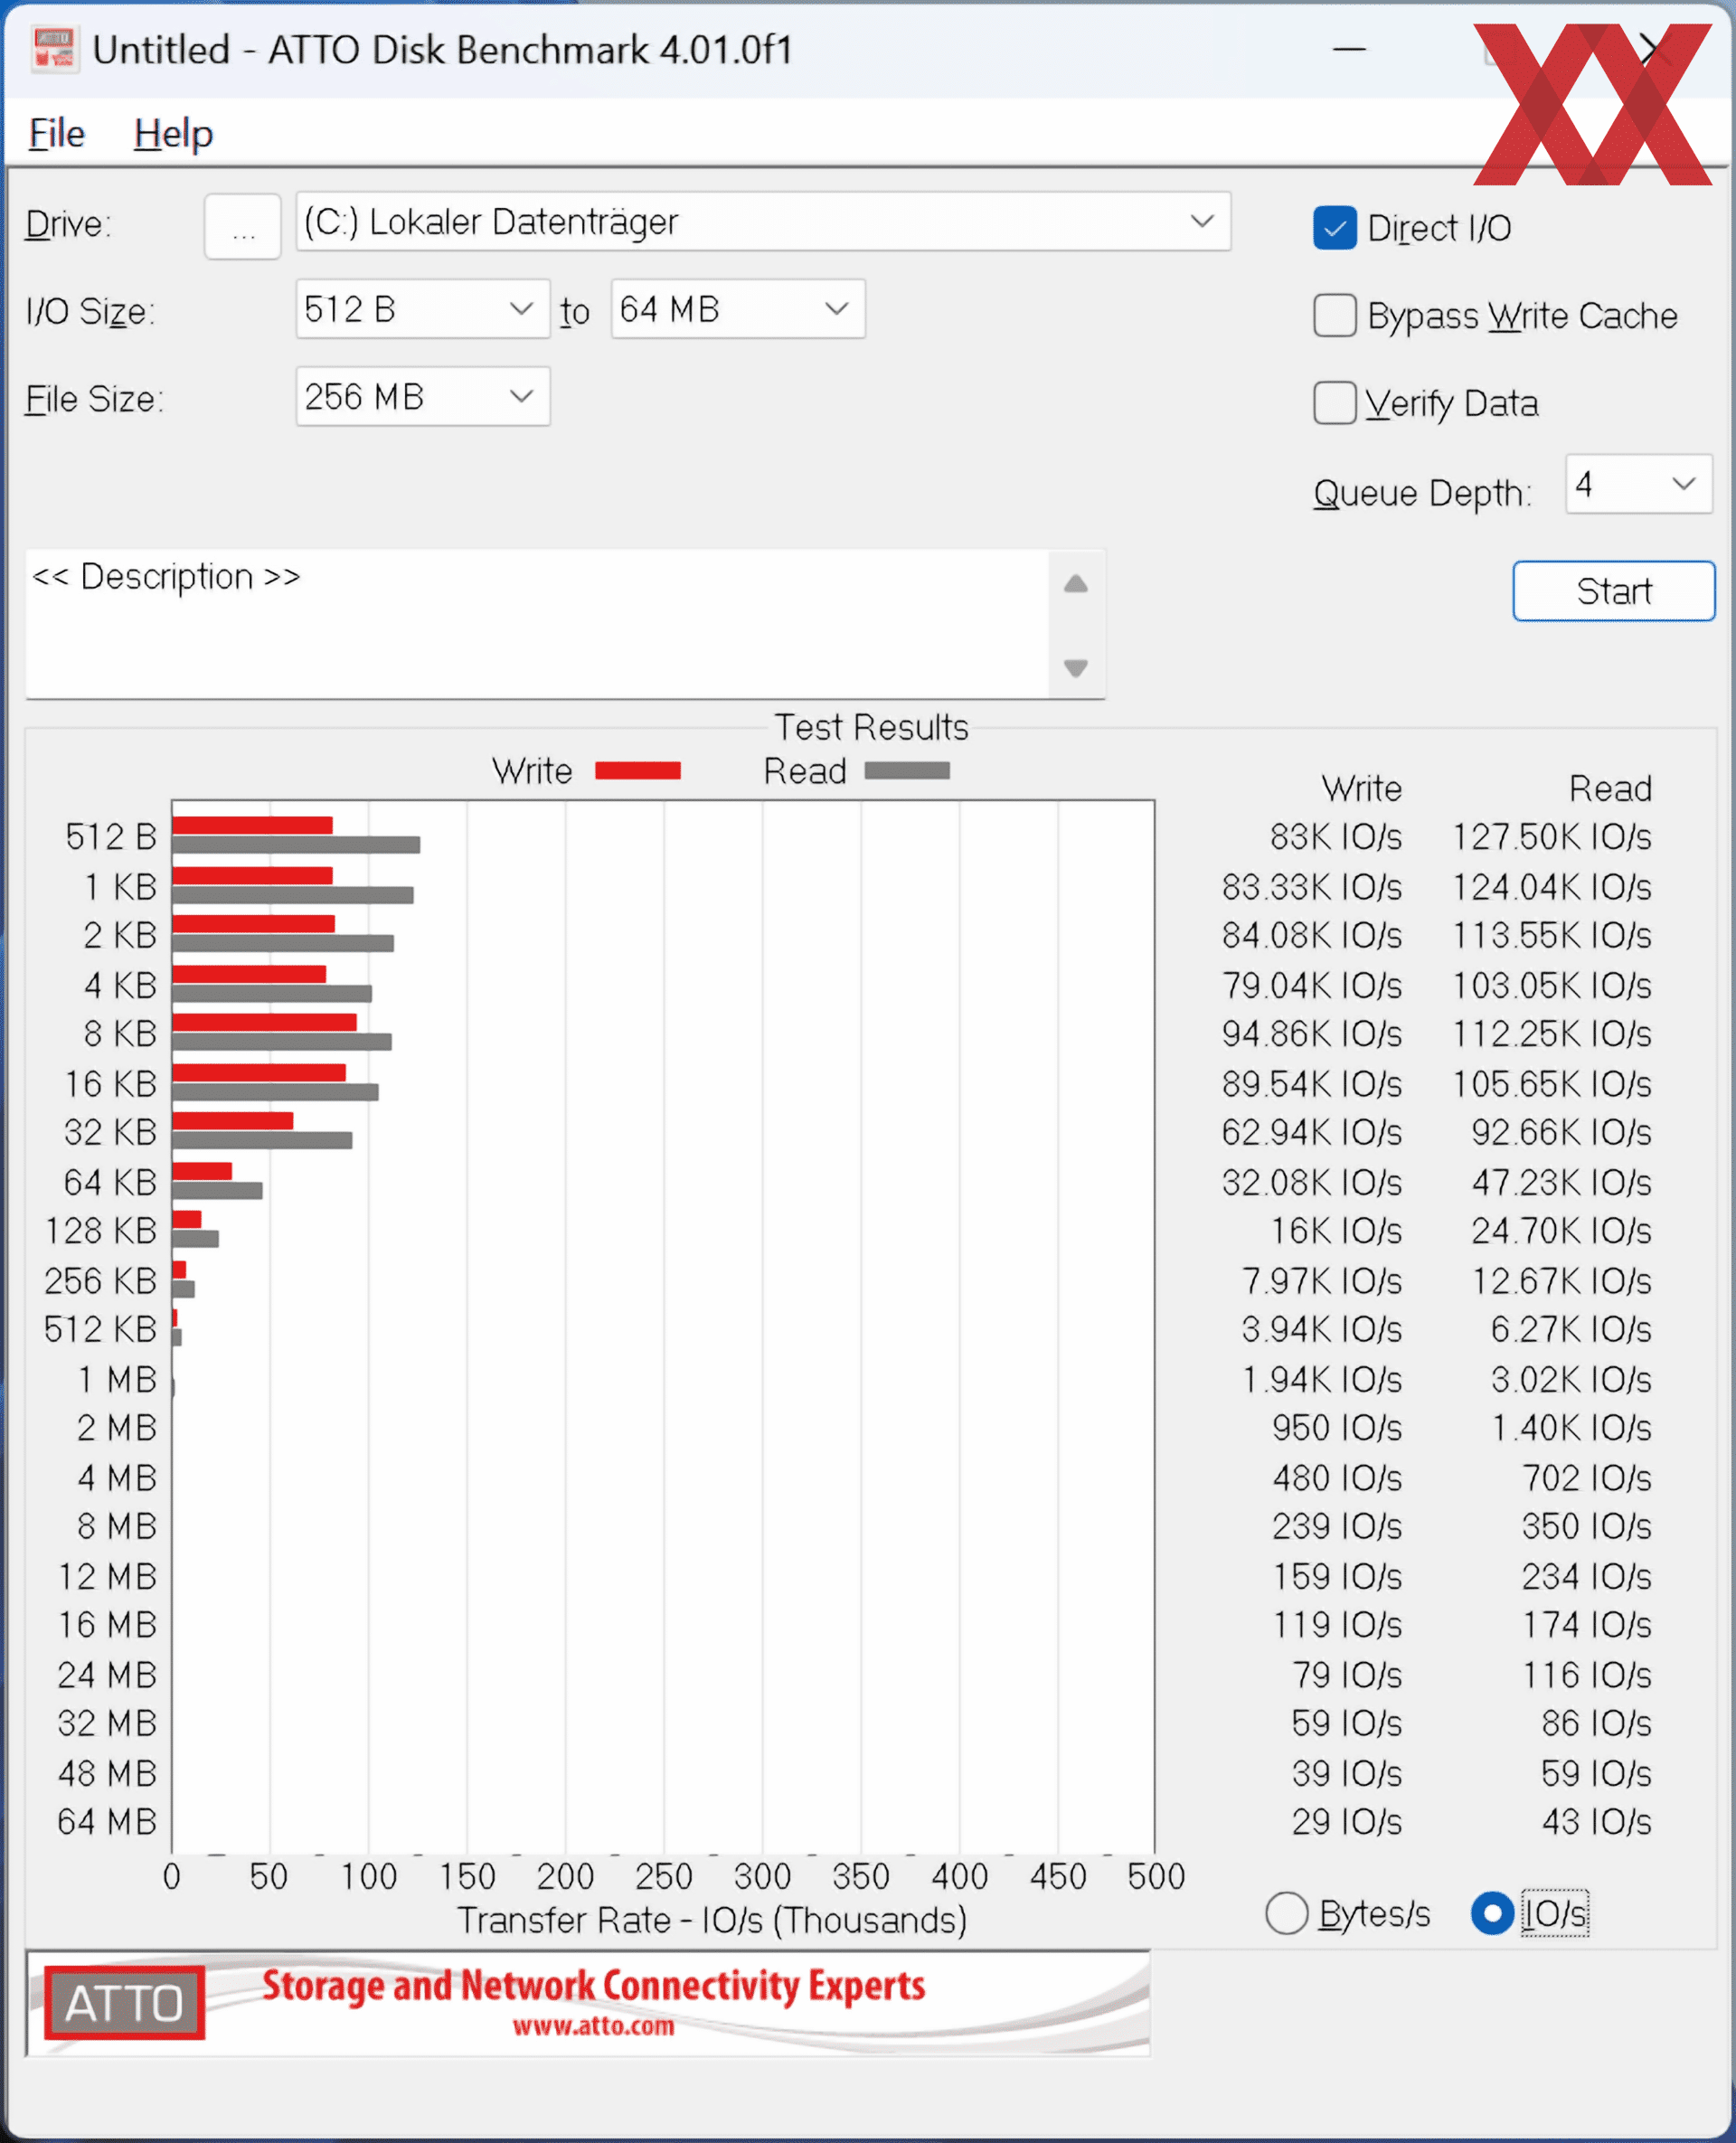Click the 4 KB row label
This screenshot has height=2143, width=1736.
[x=121, y=986]
